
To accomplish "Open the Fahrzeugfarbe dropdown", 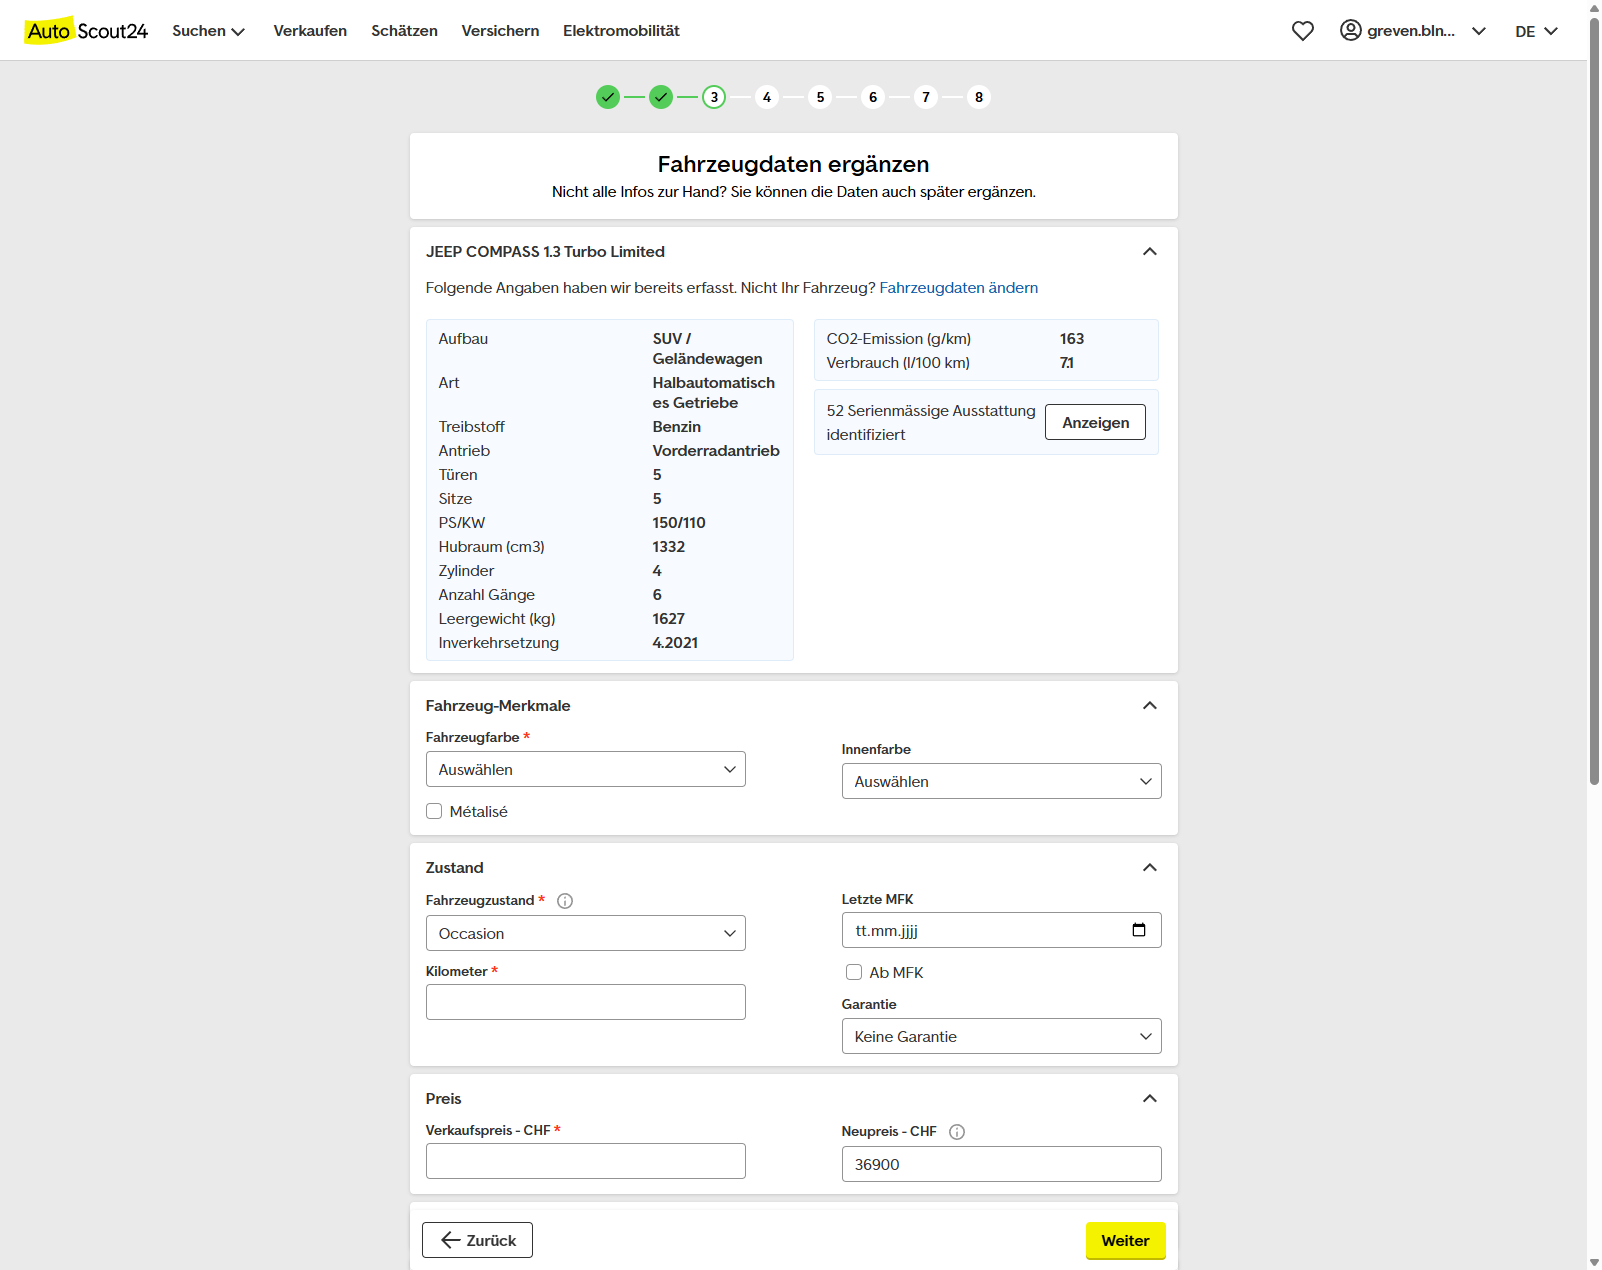I will click(586, 769).
